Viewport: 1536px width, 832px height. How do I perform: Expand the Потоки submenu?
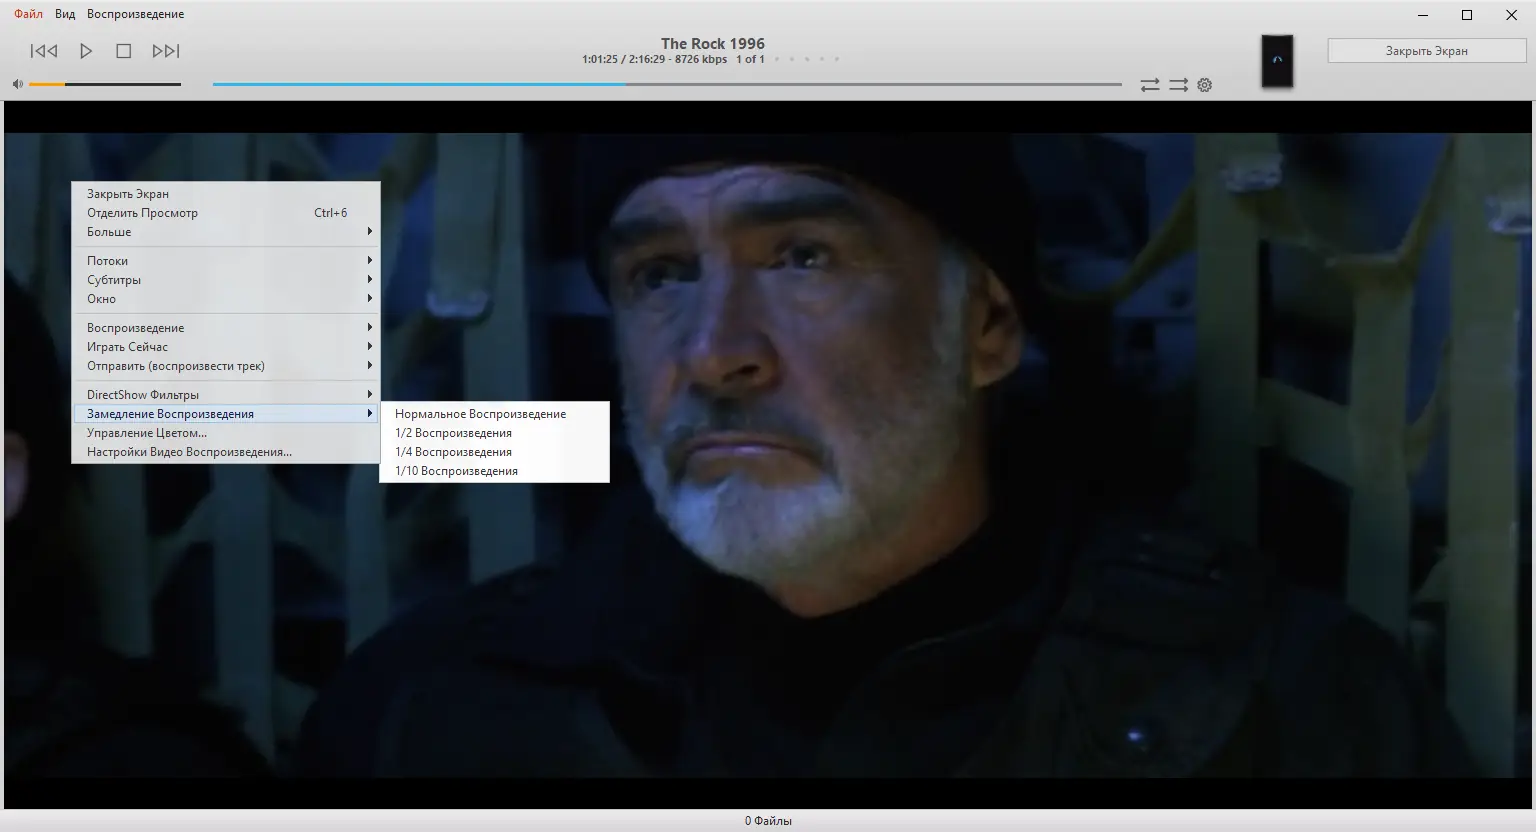(x=226, y=261)
